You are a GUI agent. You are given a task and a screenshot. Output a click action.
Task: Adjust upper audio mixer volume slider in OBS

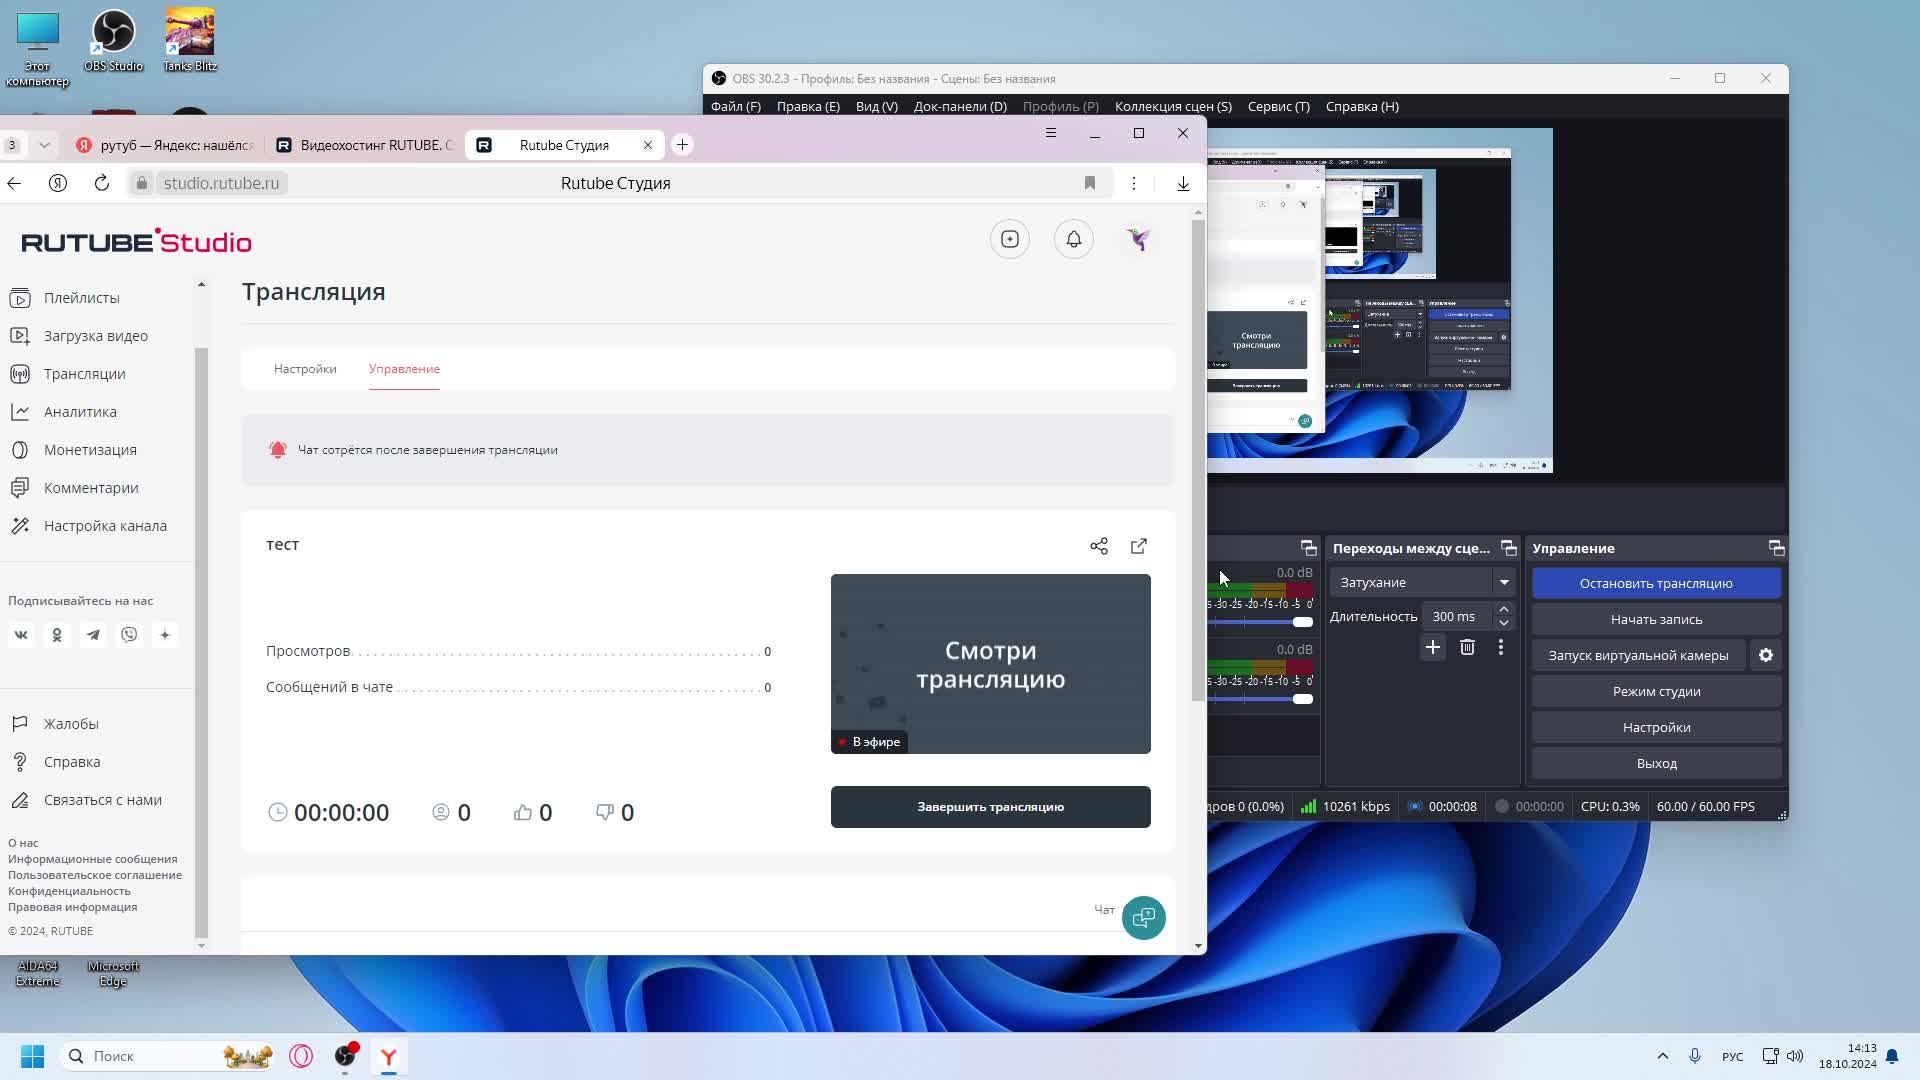click(1302, 622)
